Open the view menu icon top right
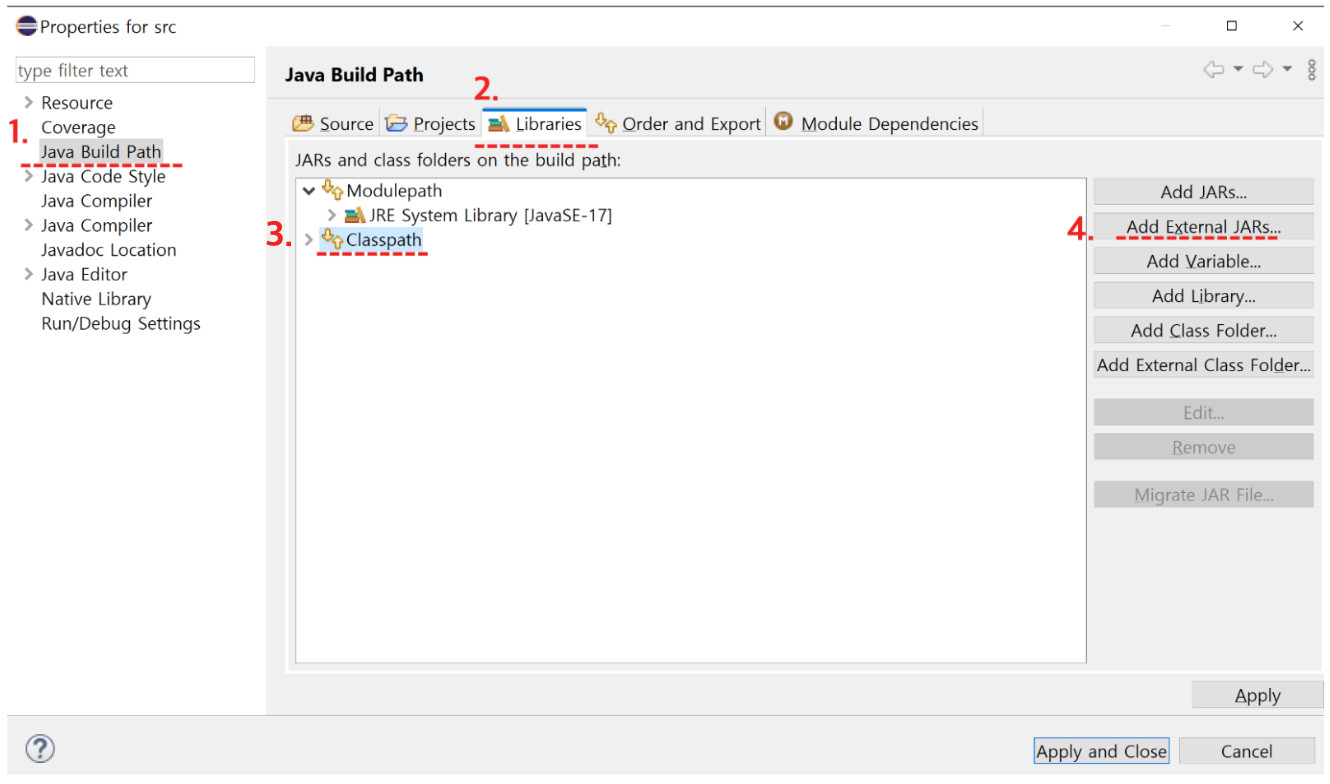The image size is (1330, 784). click(1312, 70)
